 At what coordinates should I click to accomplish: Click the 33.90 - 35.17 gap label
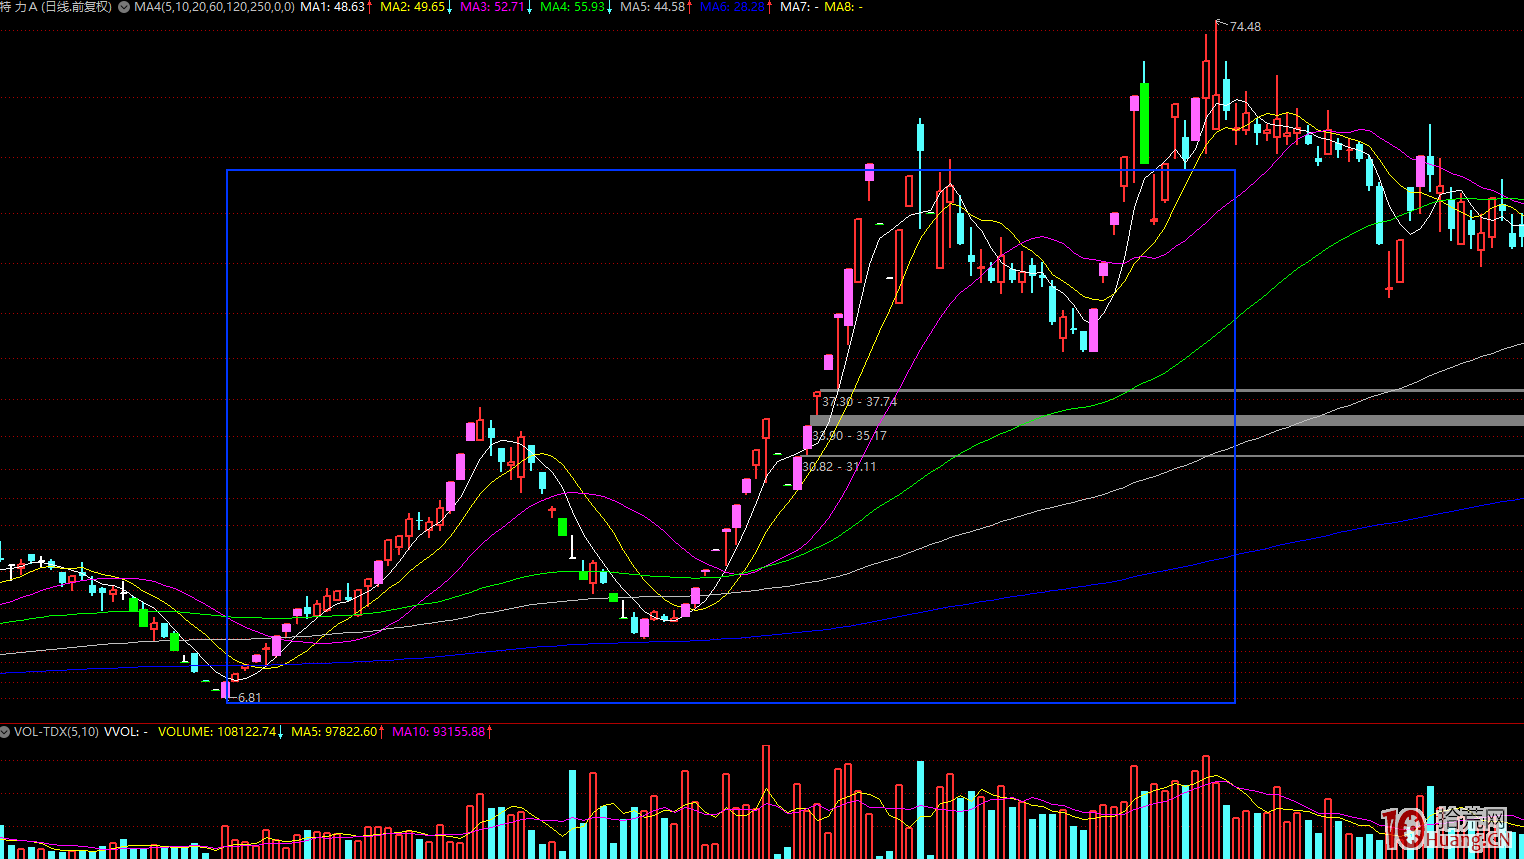click(x=850, y=436)
